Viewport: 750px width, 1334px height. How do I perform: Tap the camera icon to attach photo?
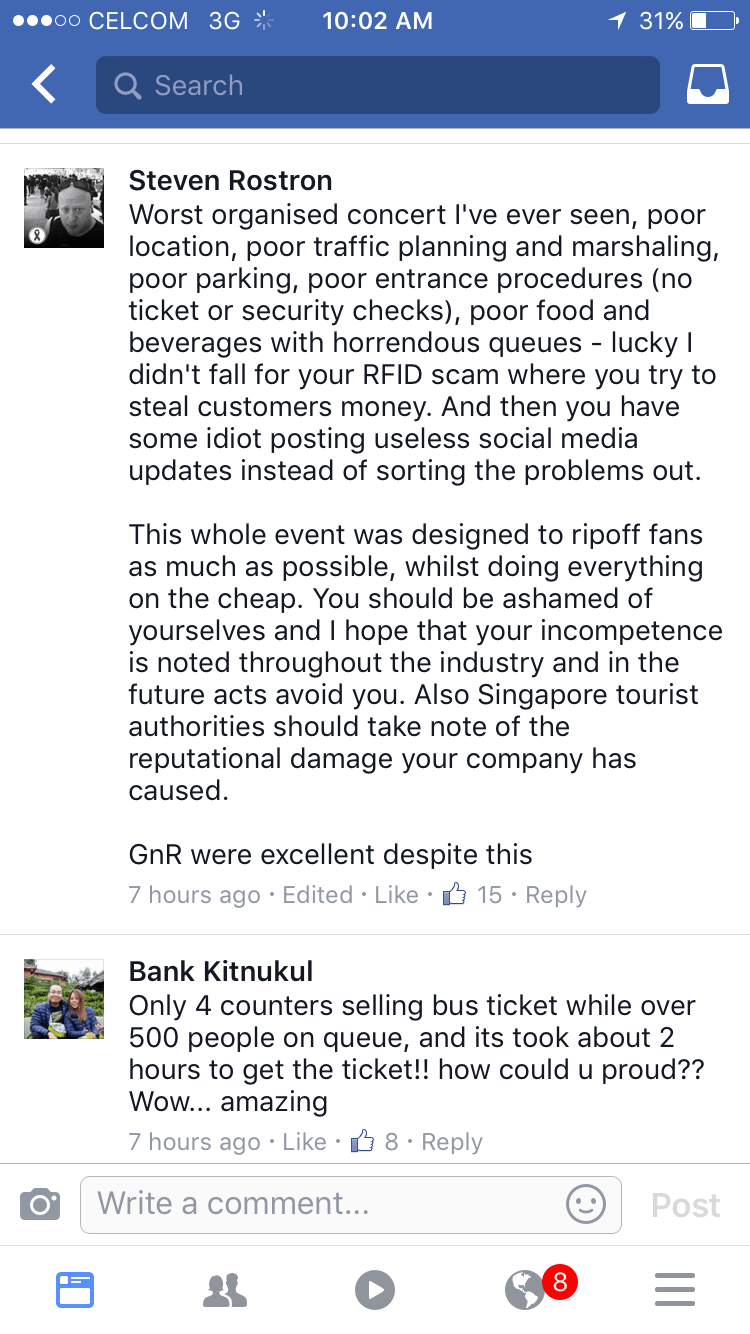[40, 1204]
